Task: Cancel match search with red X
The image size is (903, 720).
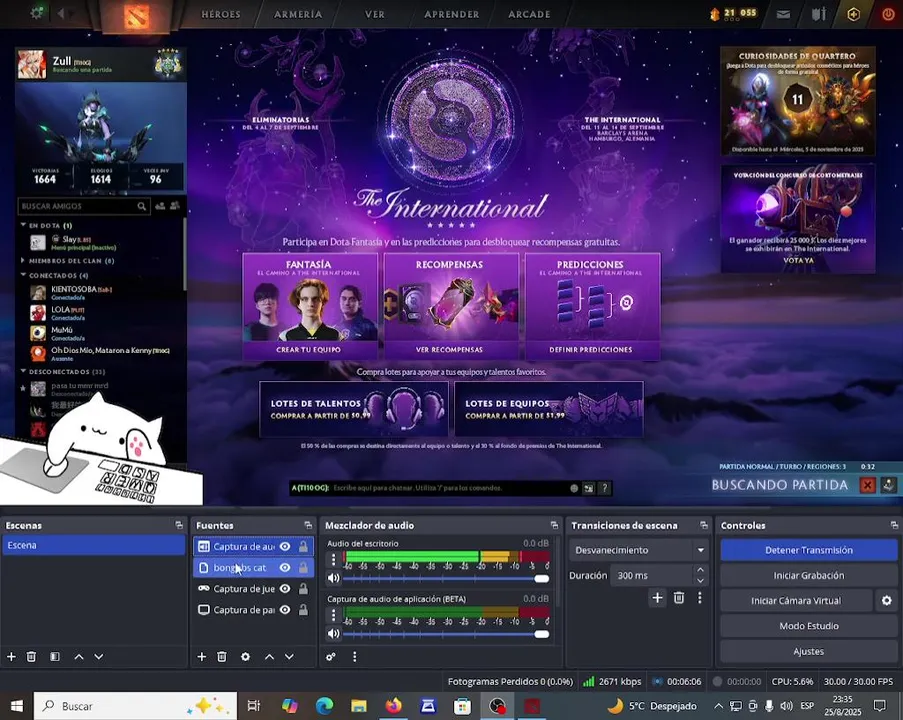Action: pos(867,485)
